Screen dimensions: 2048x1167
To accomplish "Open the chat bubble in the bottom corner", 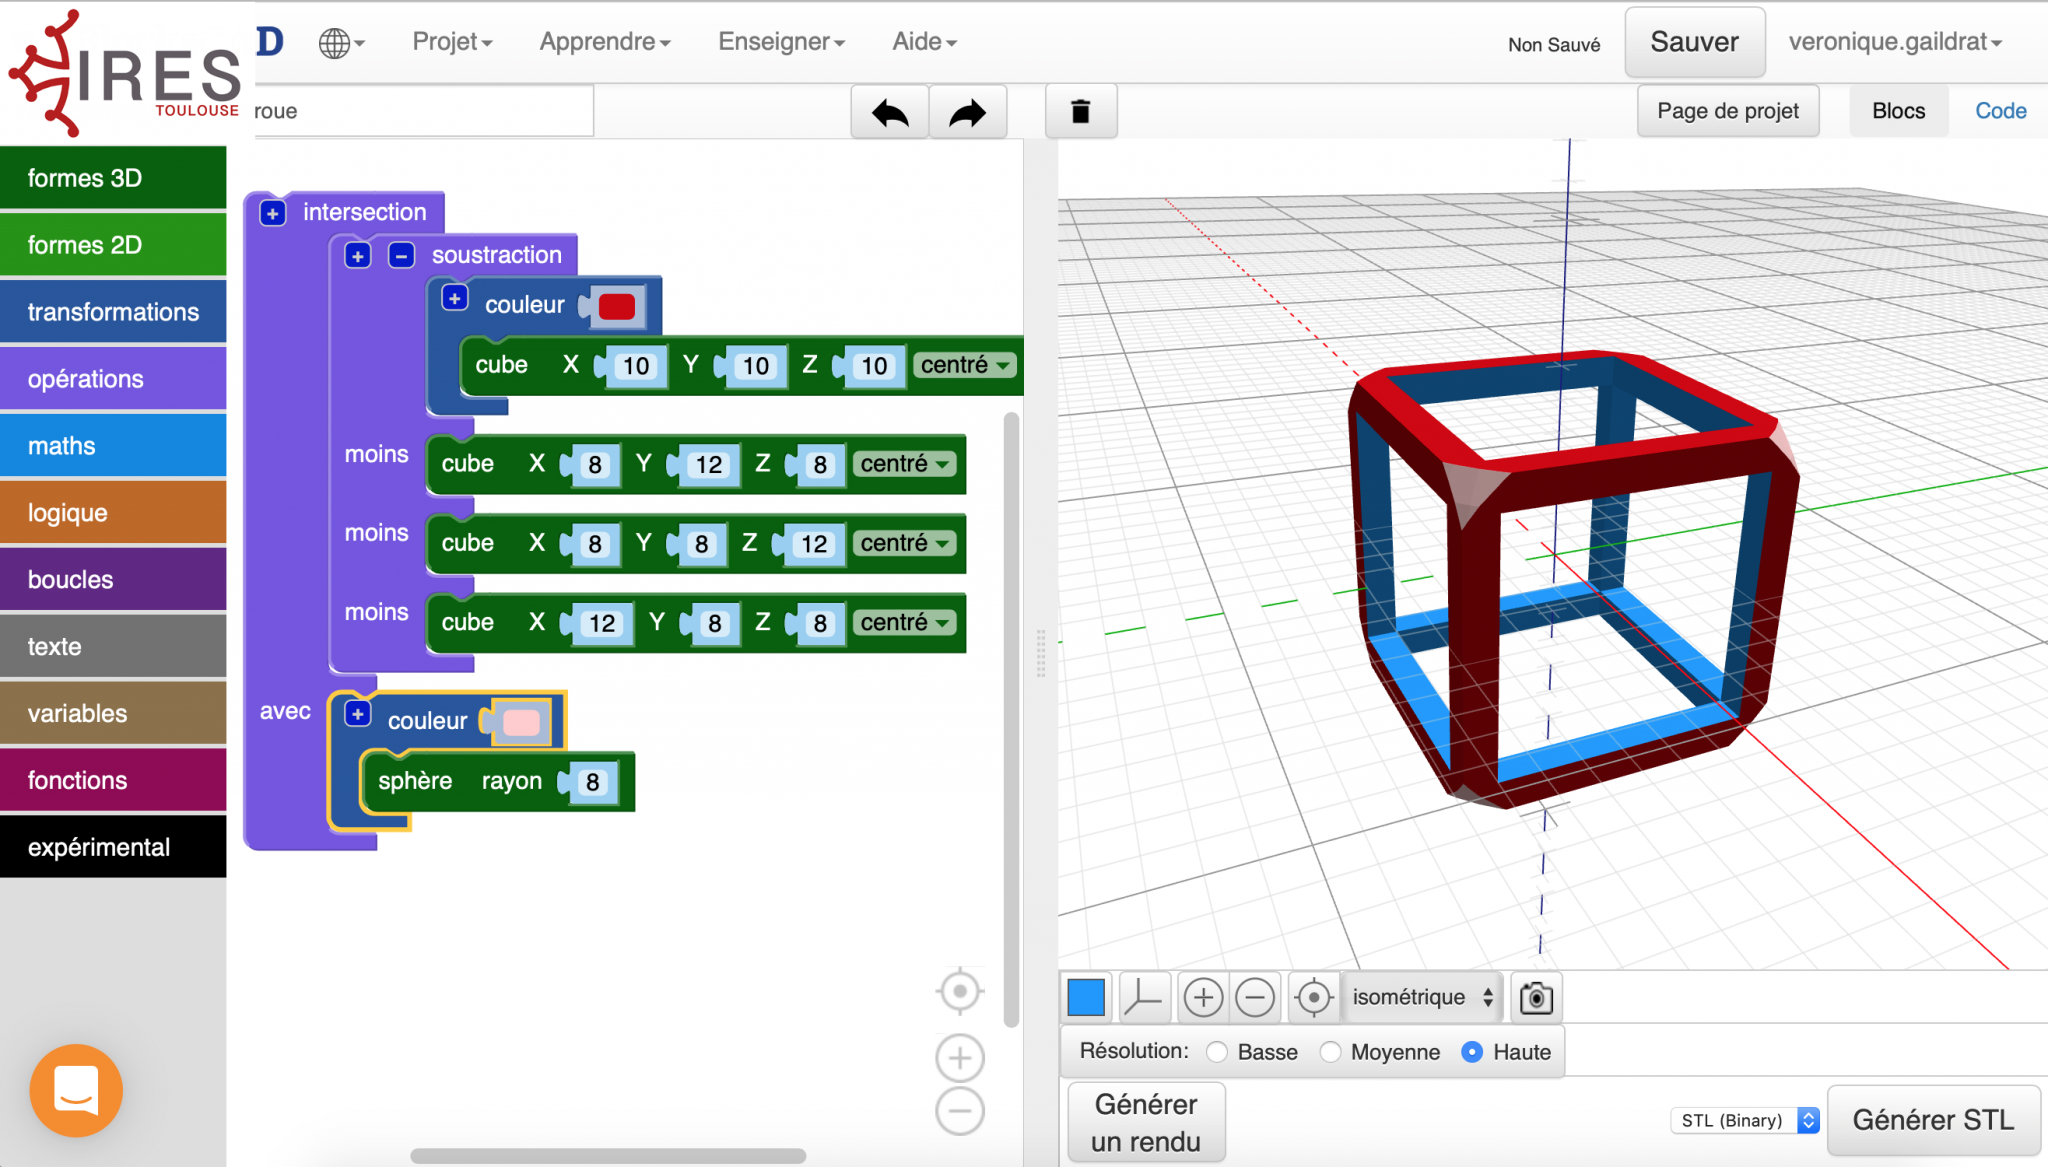I will pos(75,1090).
